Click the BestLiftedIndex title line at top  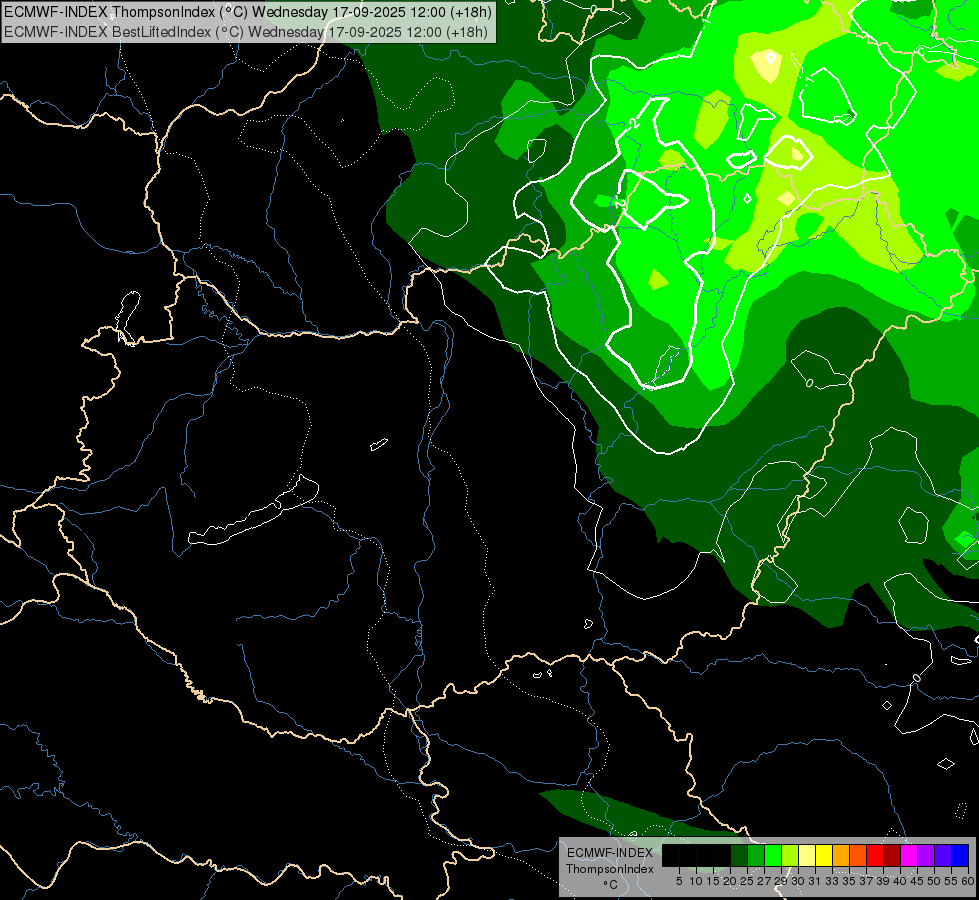pos(246,32)
